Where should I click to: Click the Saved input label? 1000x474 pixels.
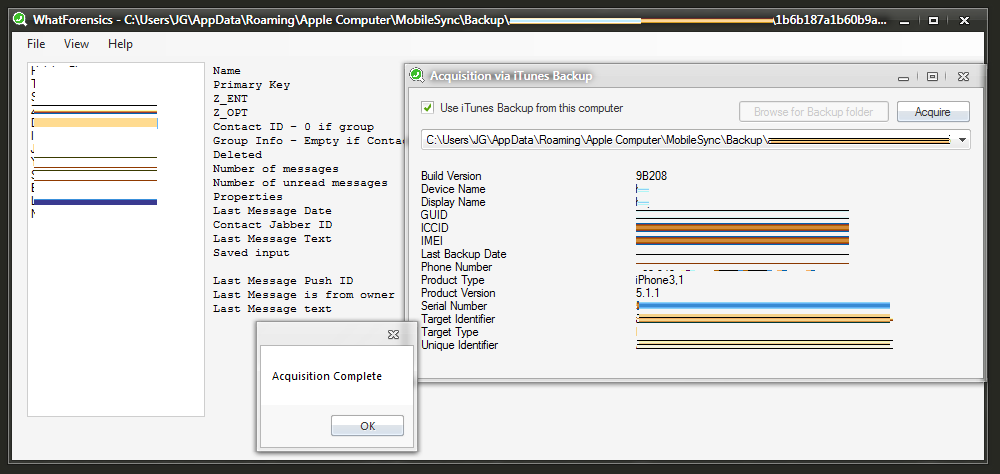click(251, 253)
